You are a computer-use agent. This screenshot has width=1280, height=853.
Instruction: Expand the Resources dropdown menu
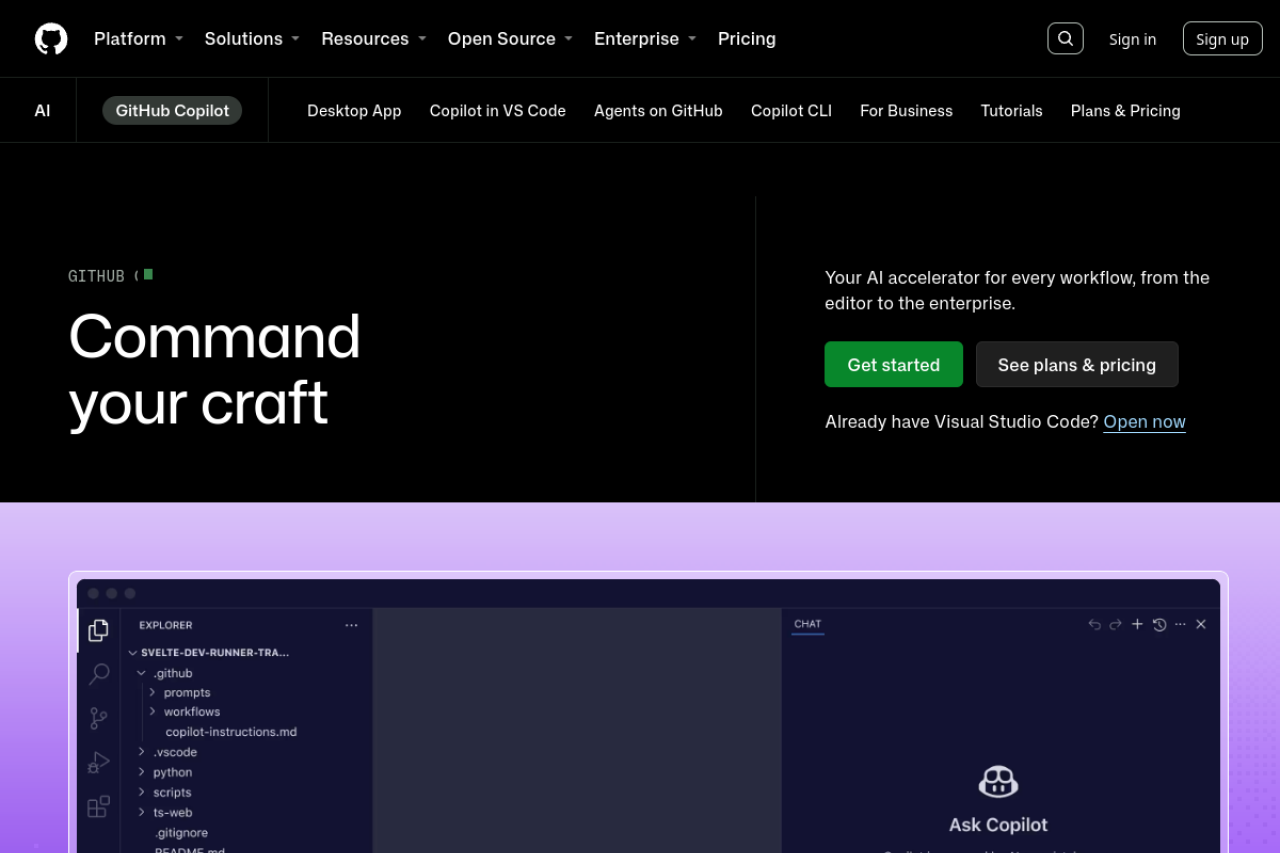click(x=374, y=38)
